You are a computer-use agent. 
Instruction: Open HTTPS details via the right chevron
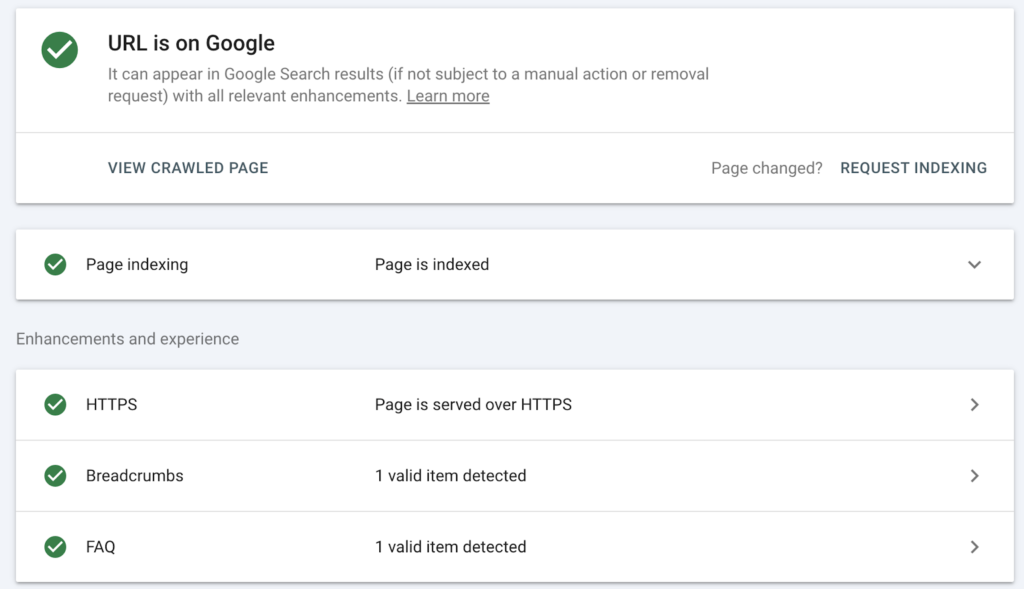coord(974,404)
